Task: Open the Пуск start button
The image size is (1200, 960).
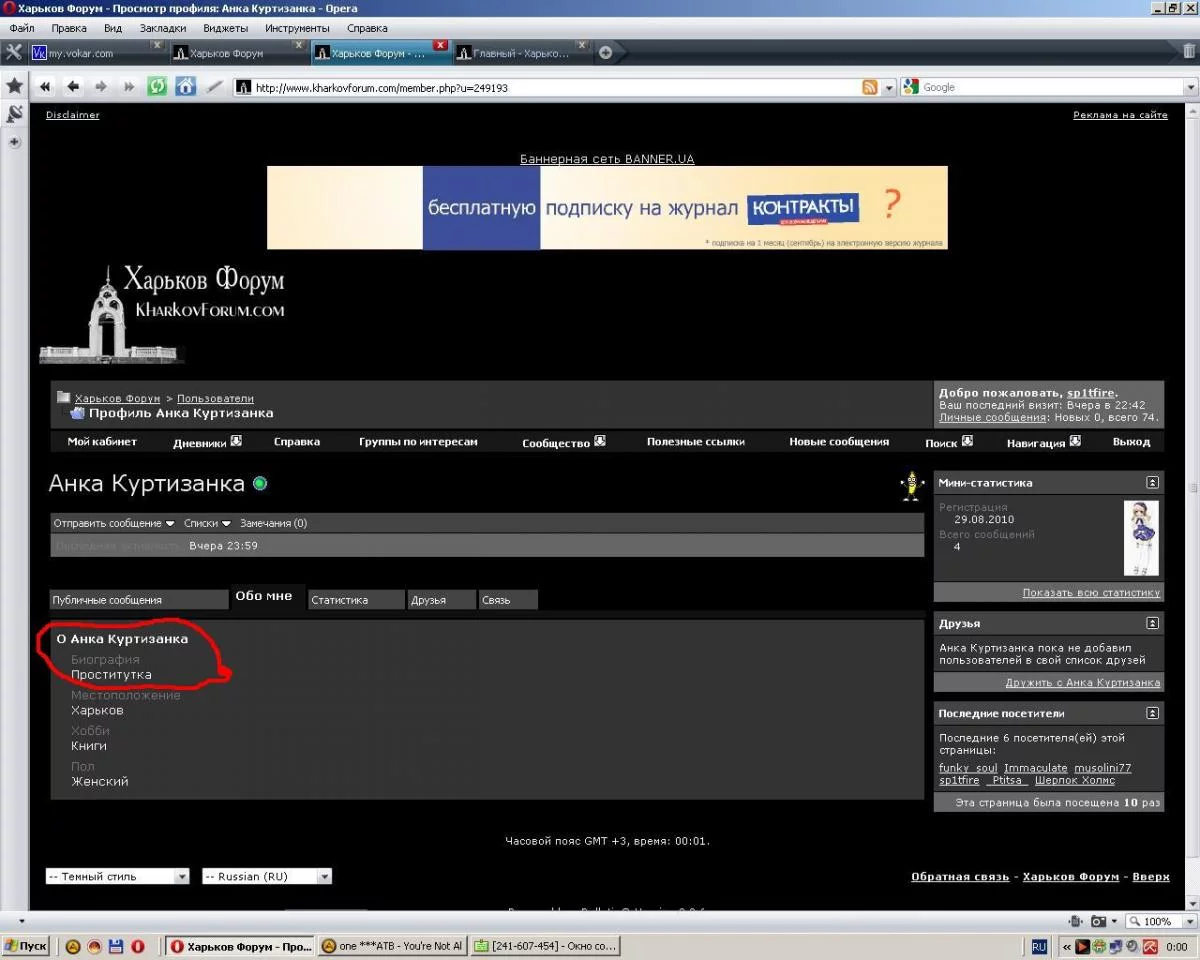Action: pyautogui.click(x=26, y=946)
